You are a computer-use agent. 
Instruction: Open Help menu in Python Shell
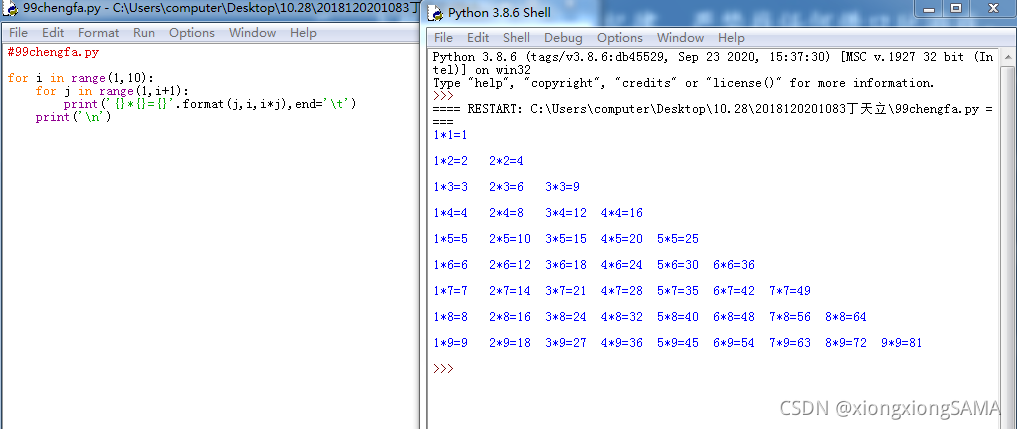(x=731, y=38)
